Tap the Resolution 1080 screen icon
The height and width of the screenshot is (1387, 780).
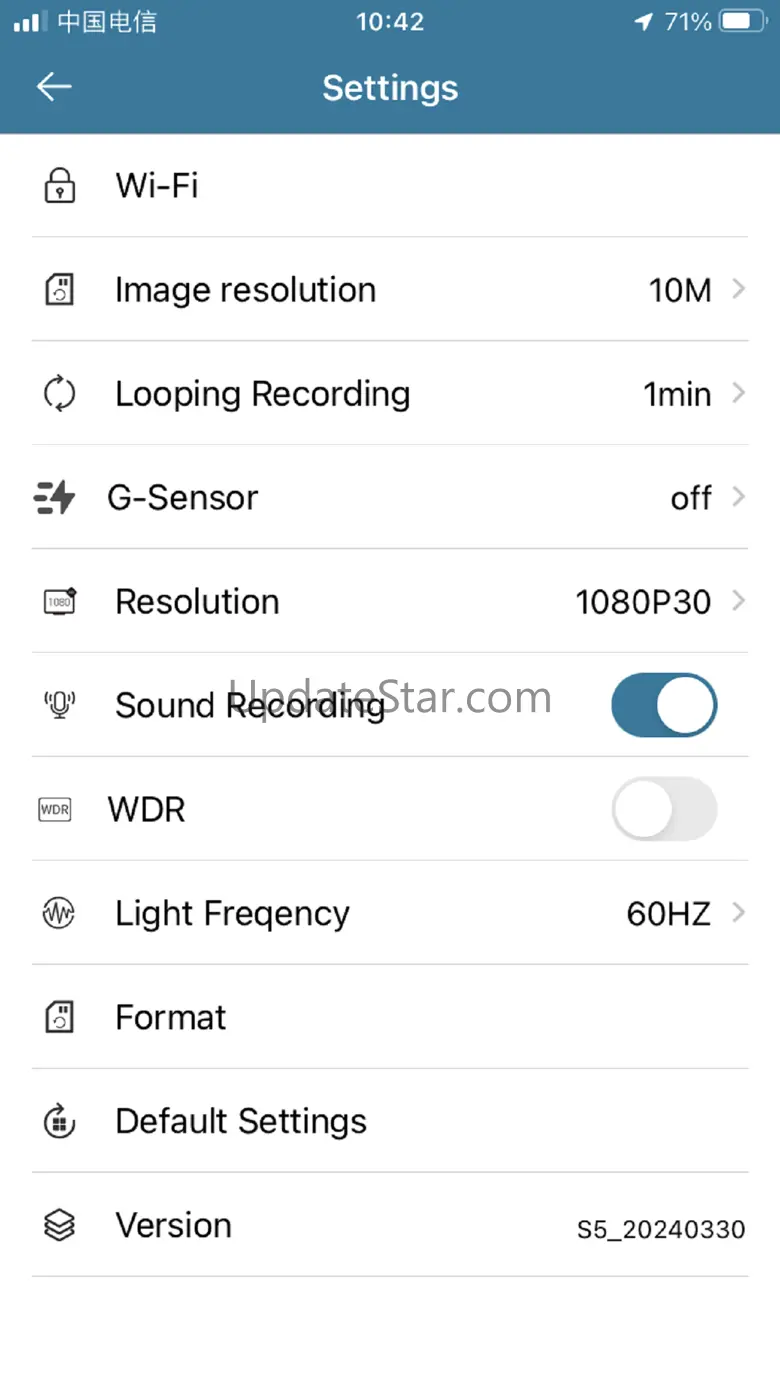[60, 601]
